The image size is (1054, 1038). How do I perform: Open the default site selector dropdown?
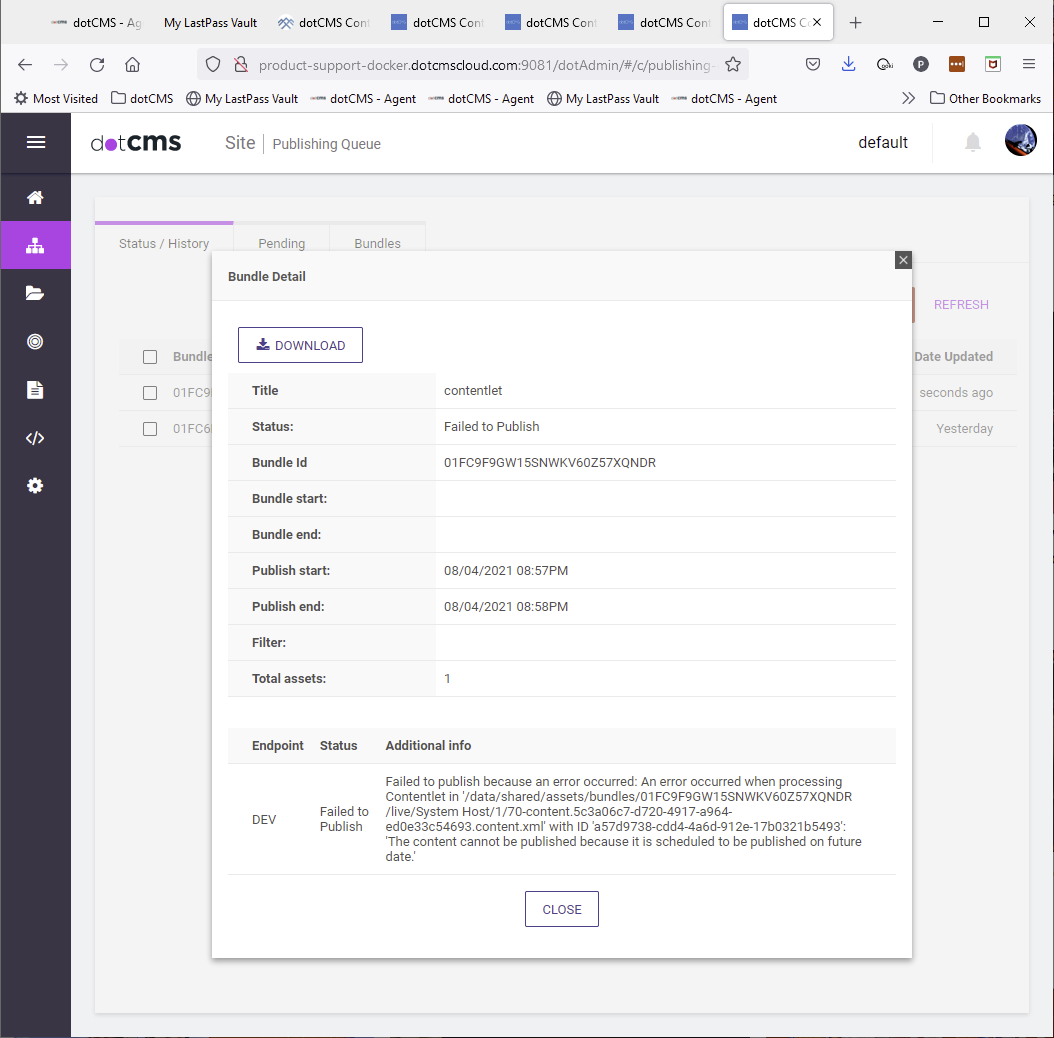882,142
